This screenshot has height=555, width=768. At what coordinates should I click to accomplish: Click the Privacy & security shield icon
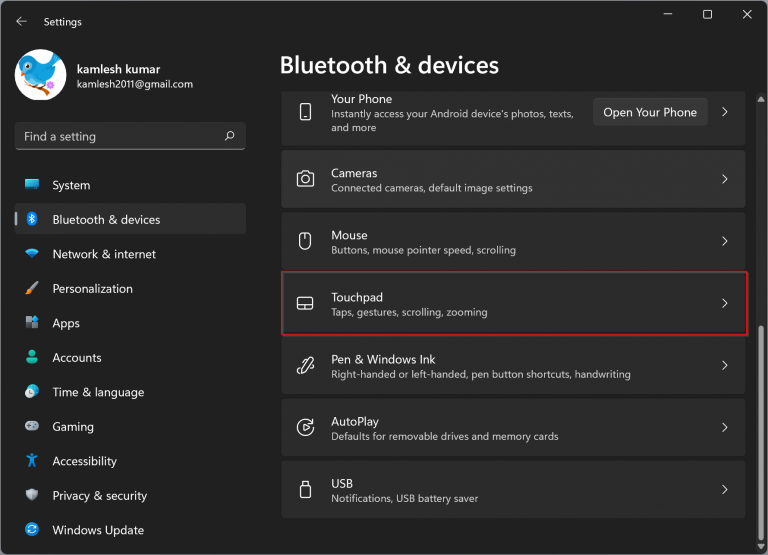(32, 495)
